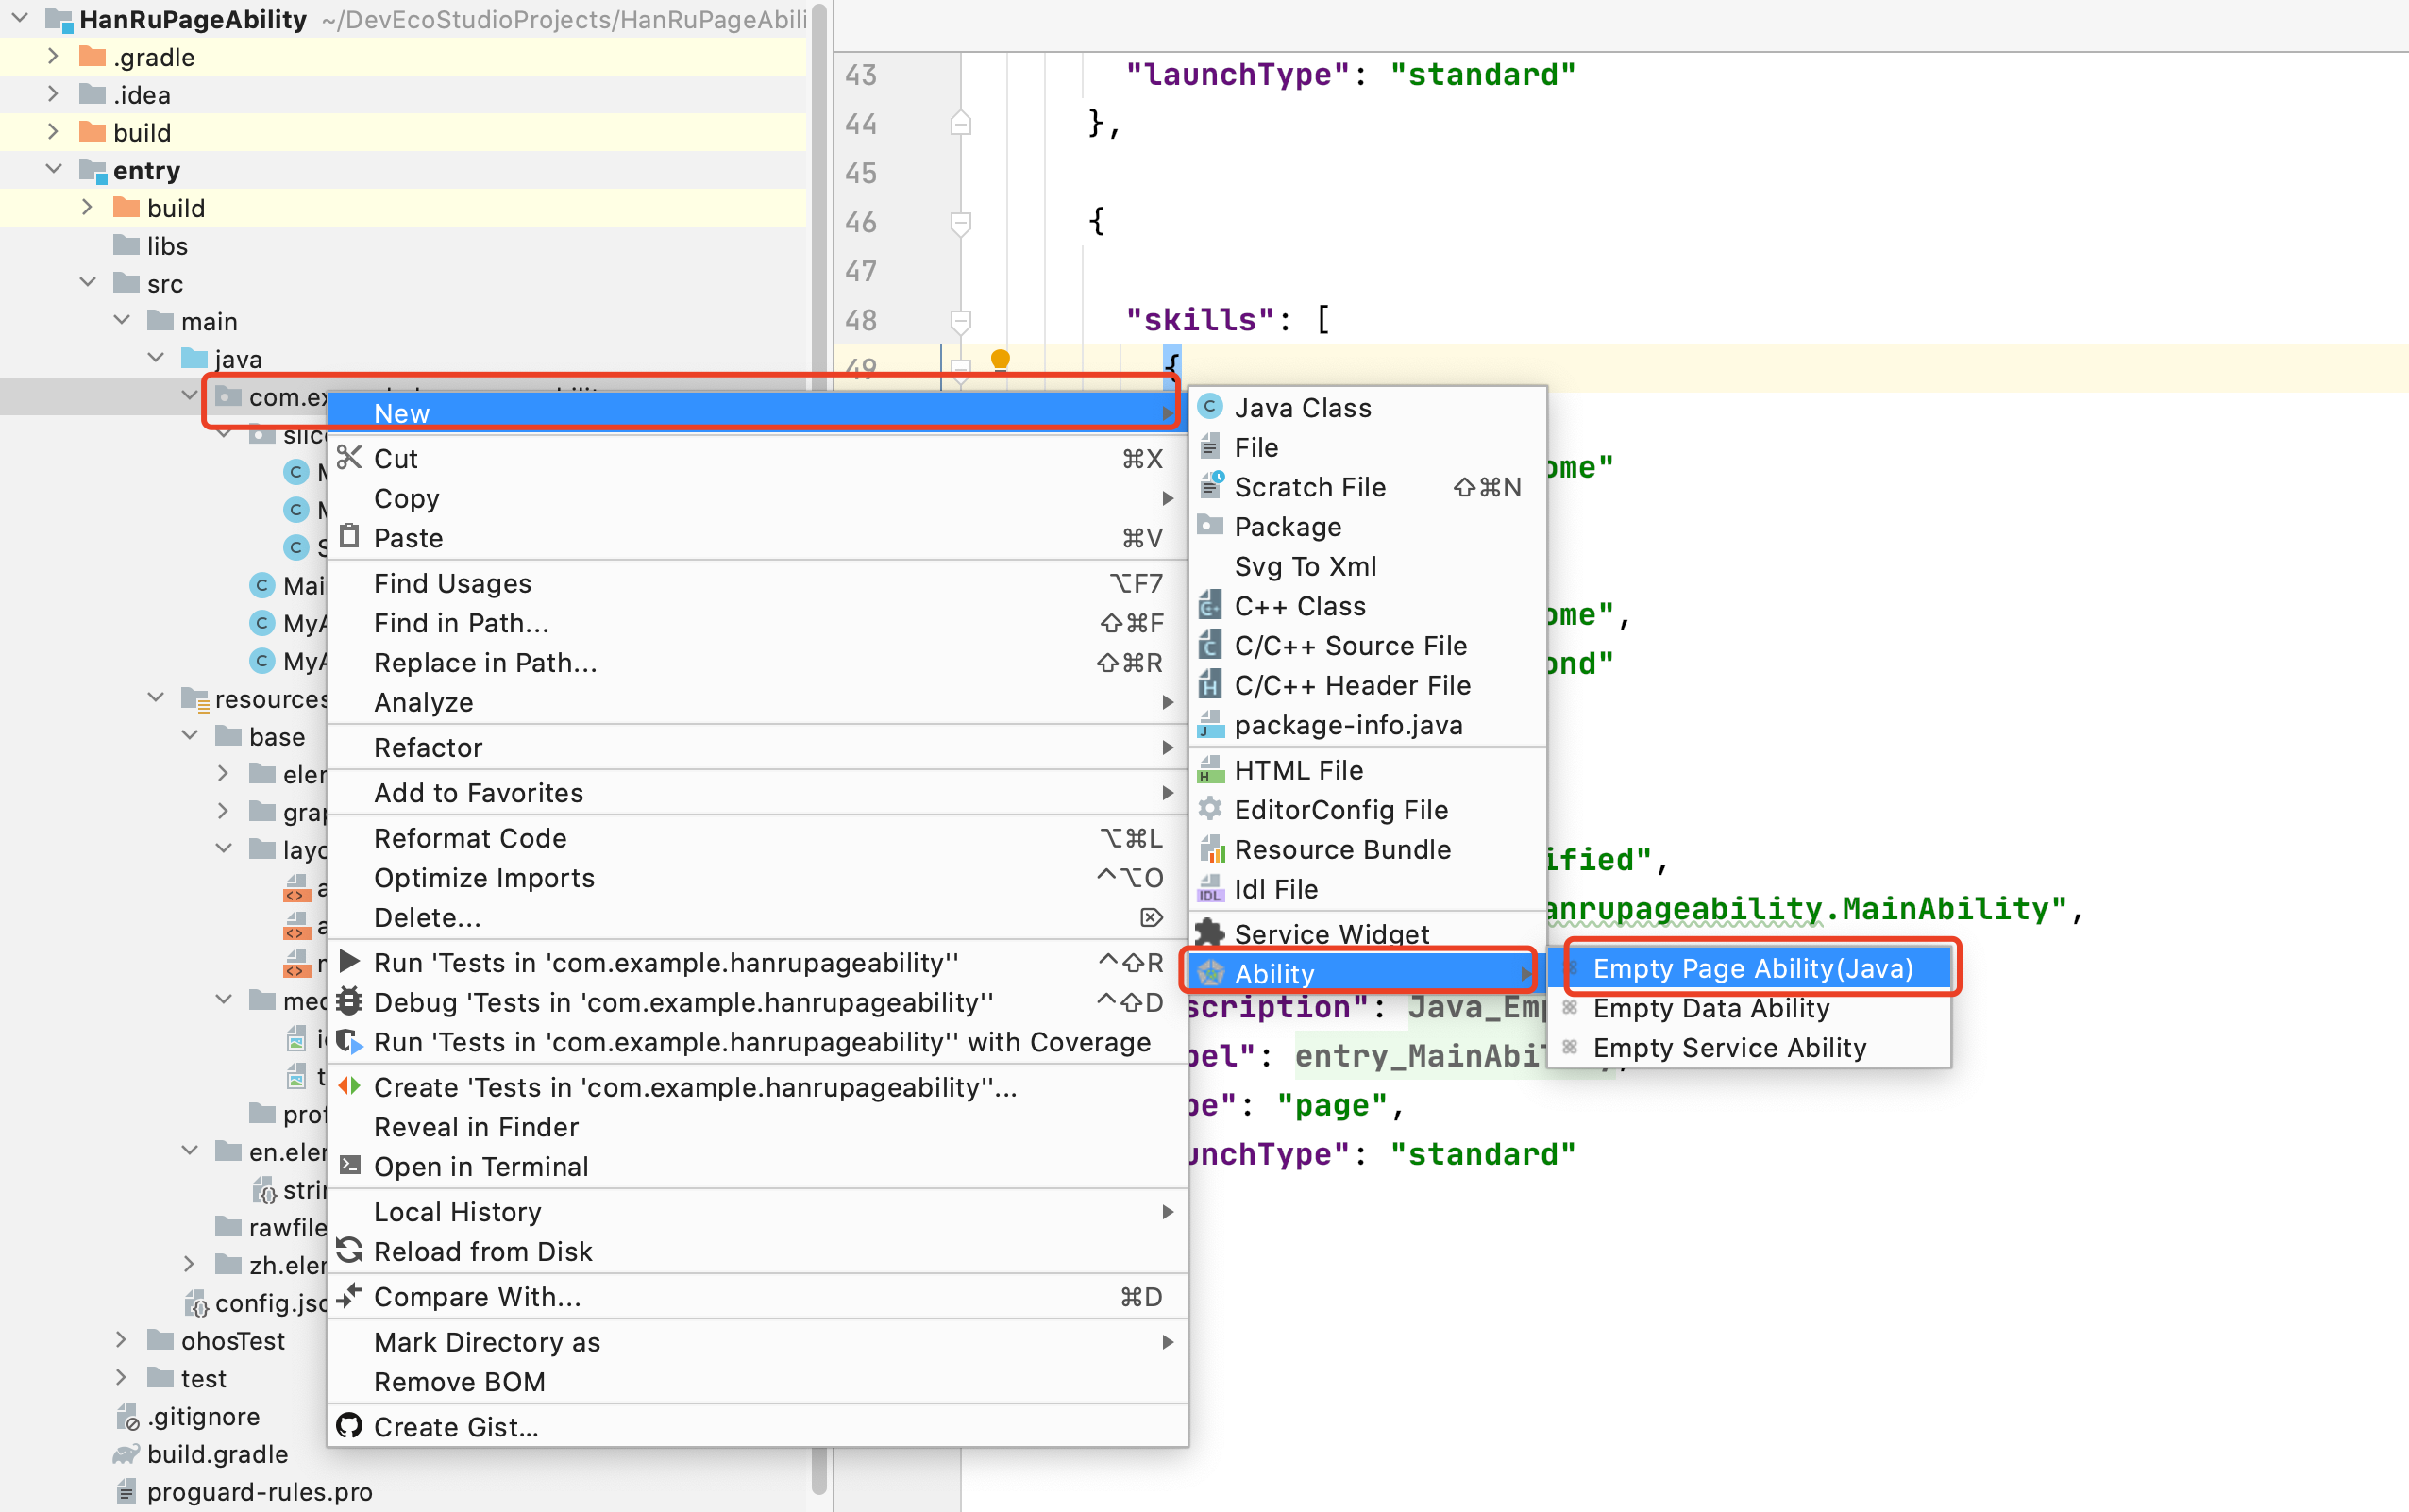Screen dimensions: 2409x1512
Task: Expand the .gradle folder
Action: click(54, 56)
